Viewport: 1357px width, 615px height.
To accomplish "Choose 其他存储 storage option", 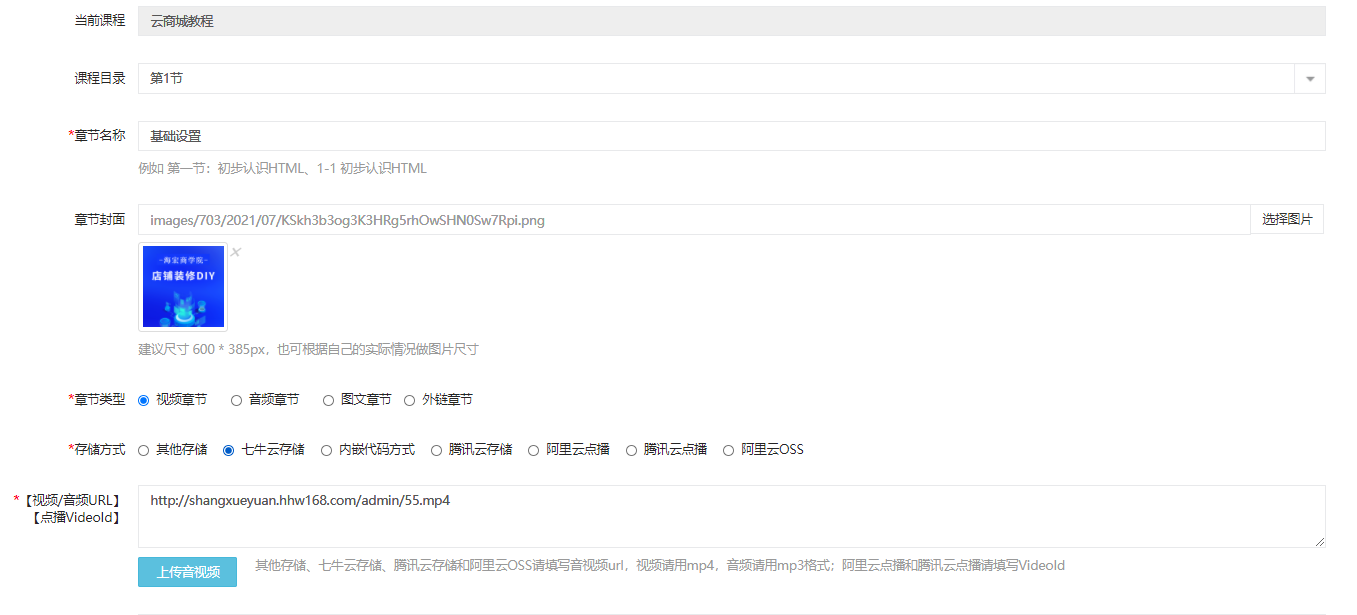I will (144, 450).
